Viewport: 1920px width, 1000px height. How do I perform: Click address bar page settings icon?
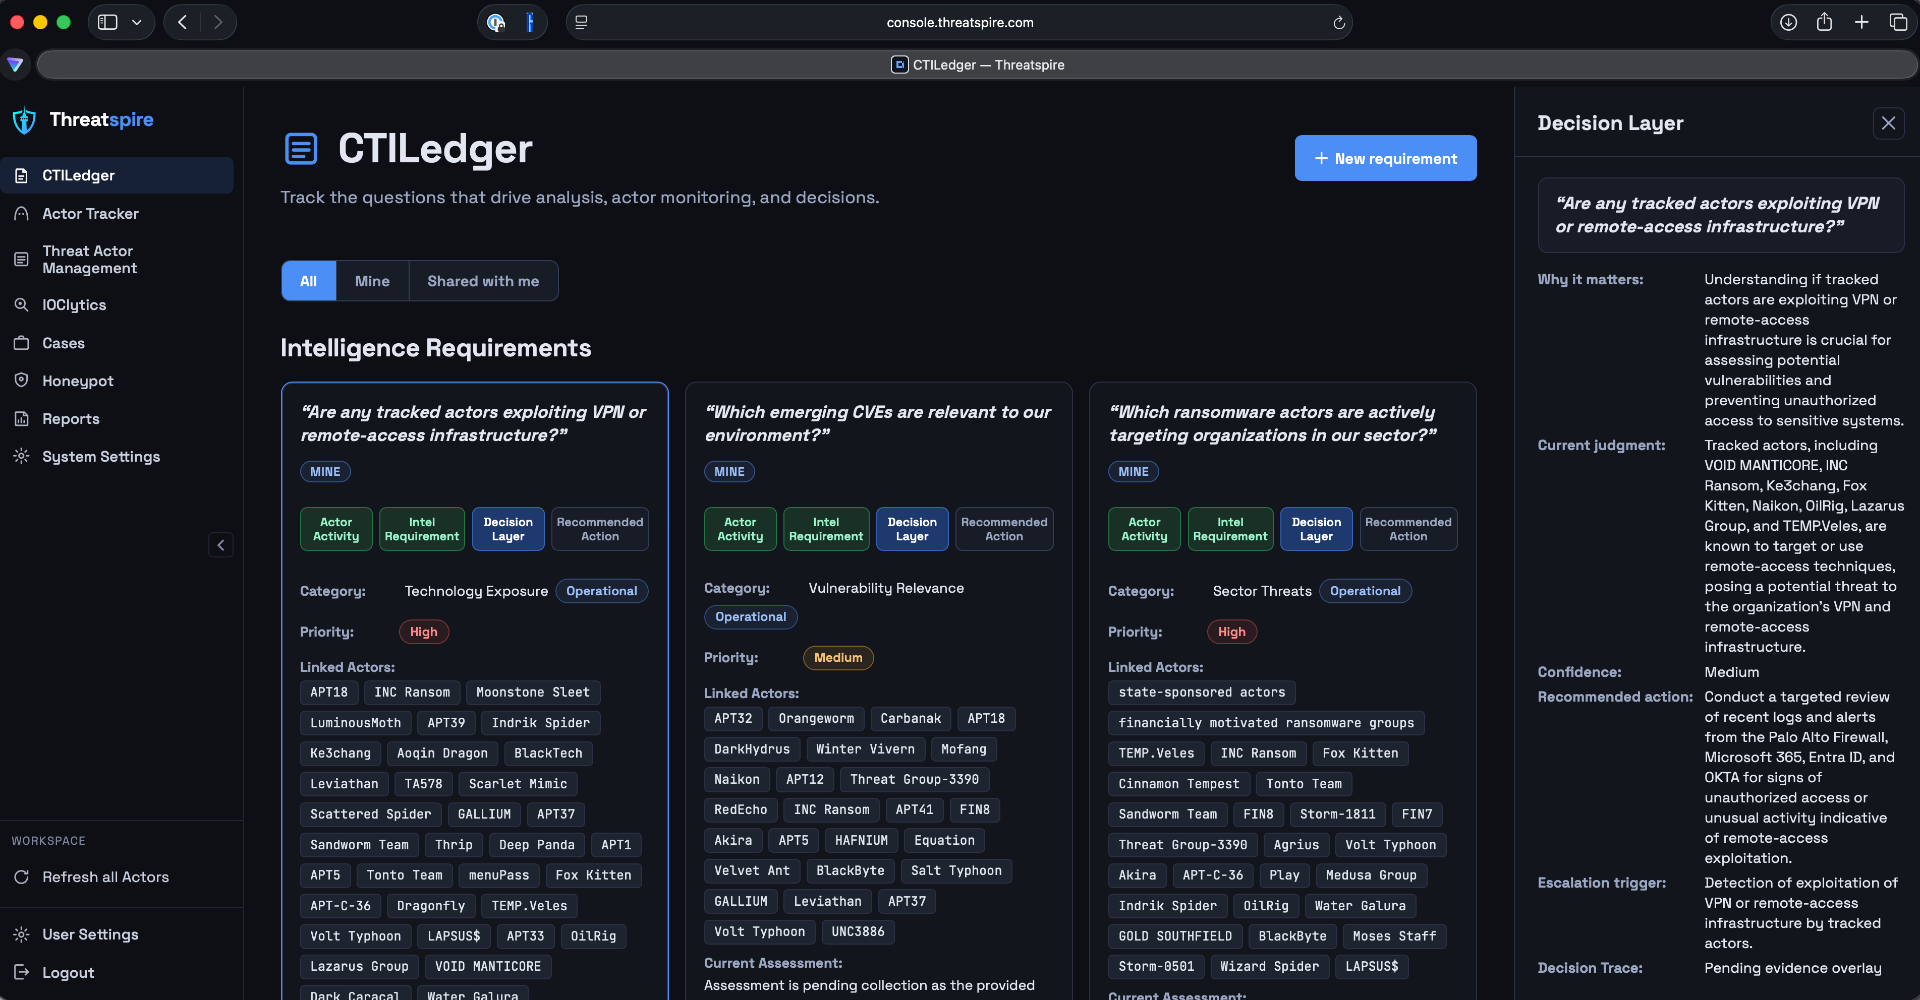coord(581,22)
